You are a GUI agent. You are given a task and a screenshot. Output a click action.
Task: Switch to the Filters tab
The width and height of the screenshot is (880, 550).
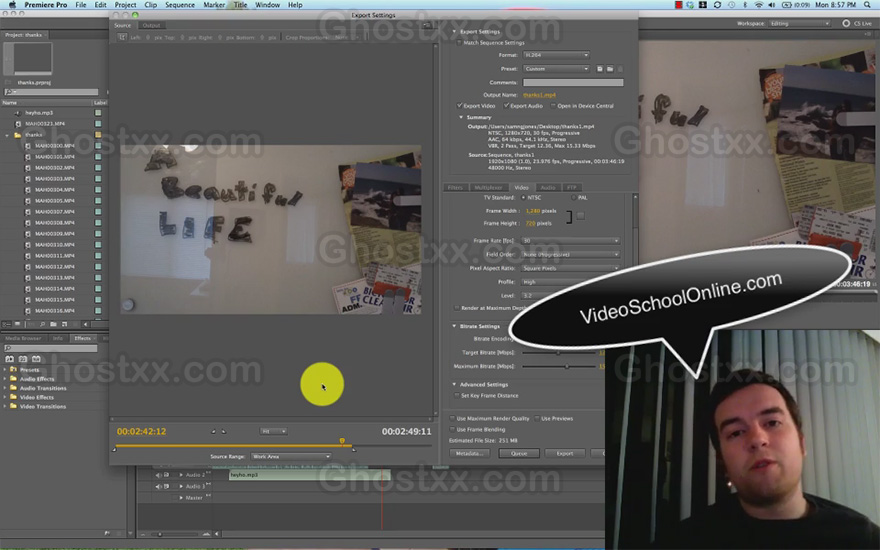(455, 187)
